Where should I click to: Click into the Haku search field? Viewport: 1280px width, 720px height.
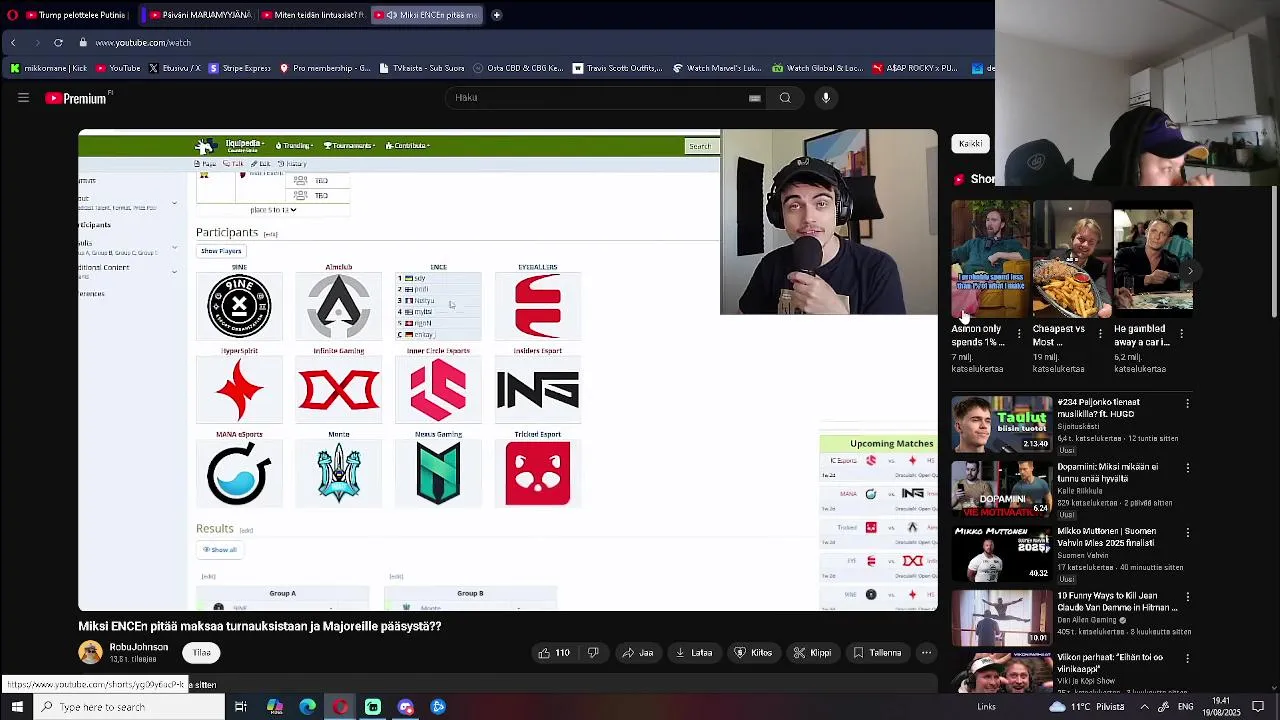tap(600, 98)
